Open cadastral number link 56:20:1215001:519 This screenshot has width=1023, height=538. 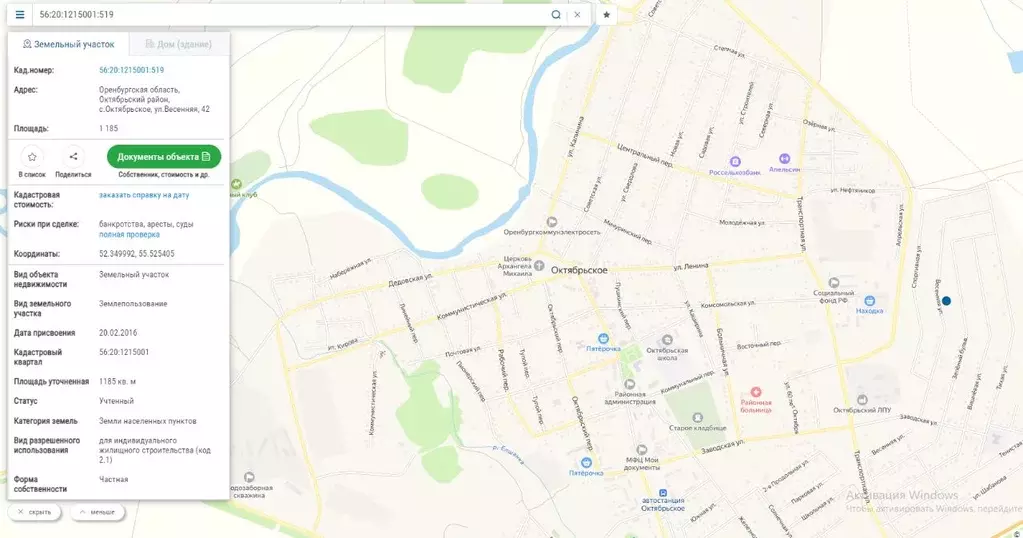[131, 70]
